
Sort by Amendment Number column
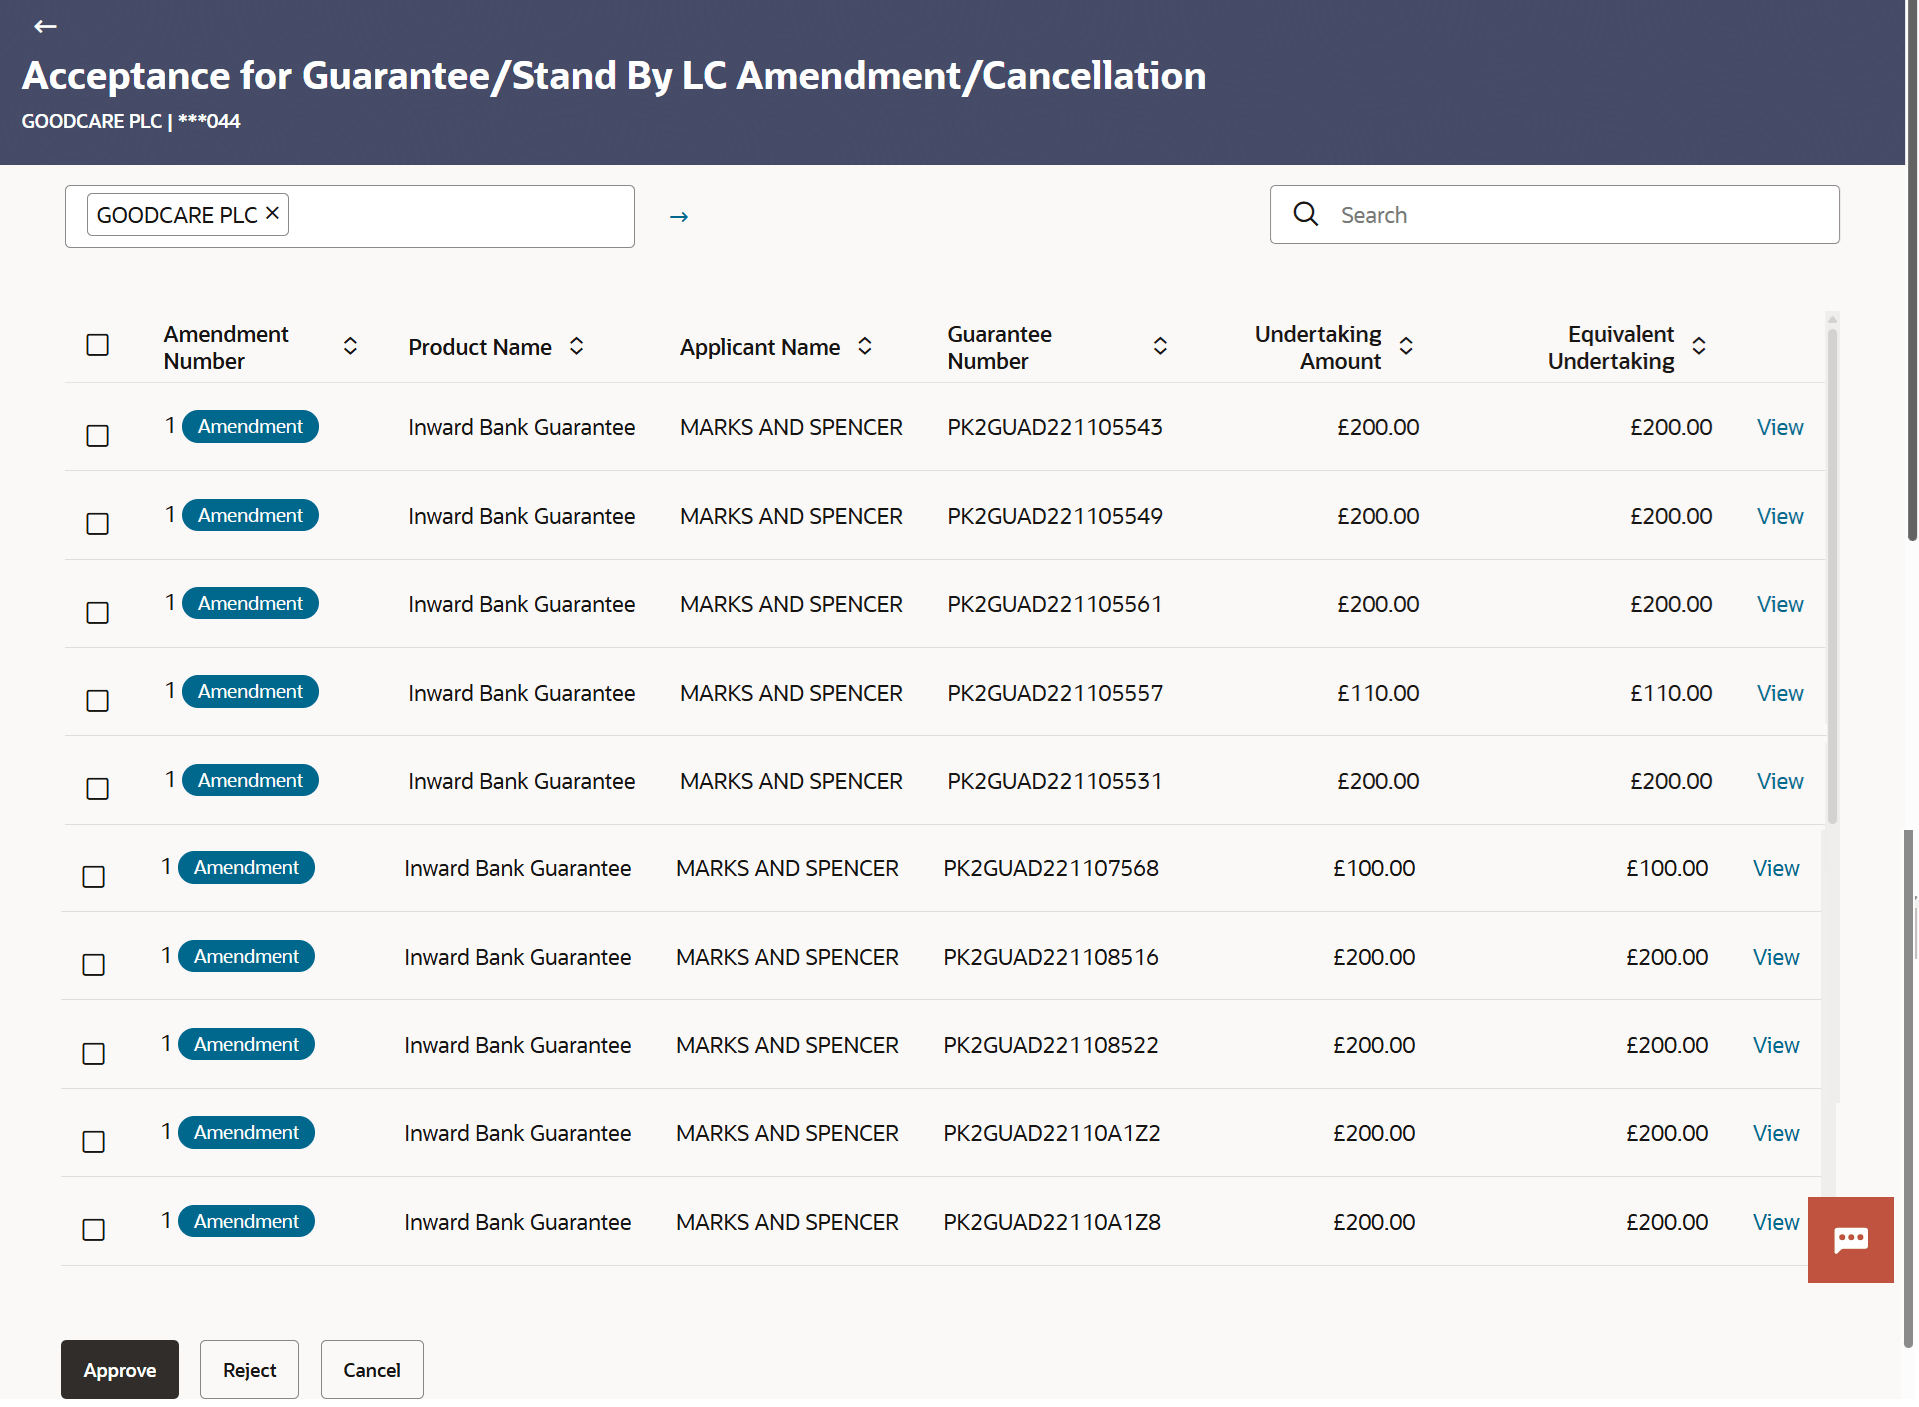pos(350,346)
